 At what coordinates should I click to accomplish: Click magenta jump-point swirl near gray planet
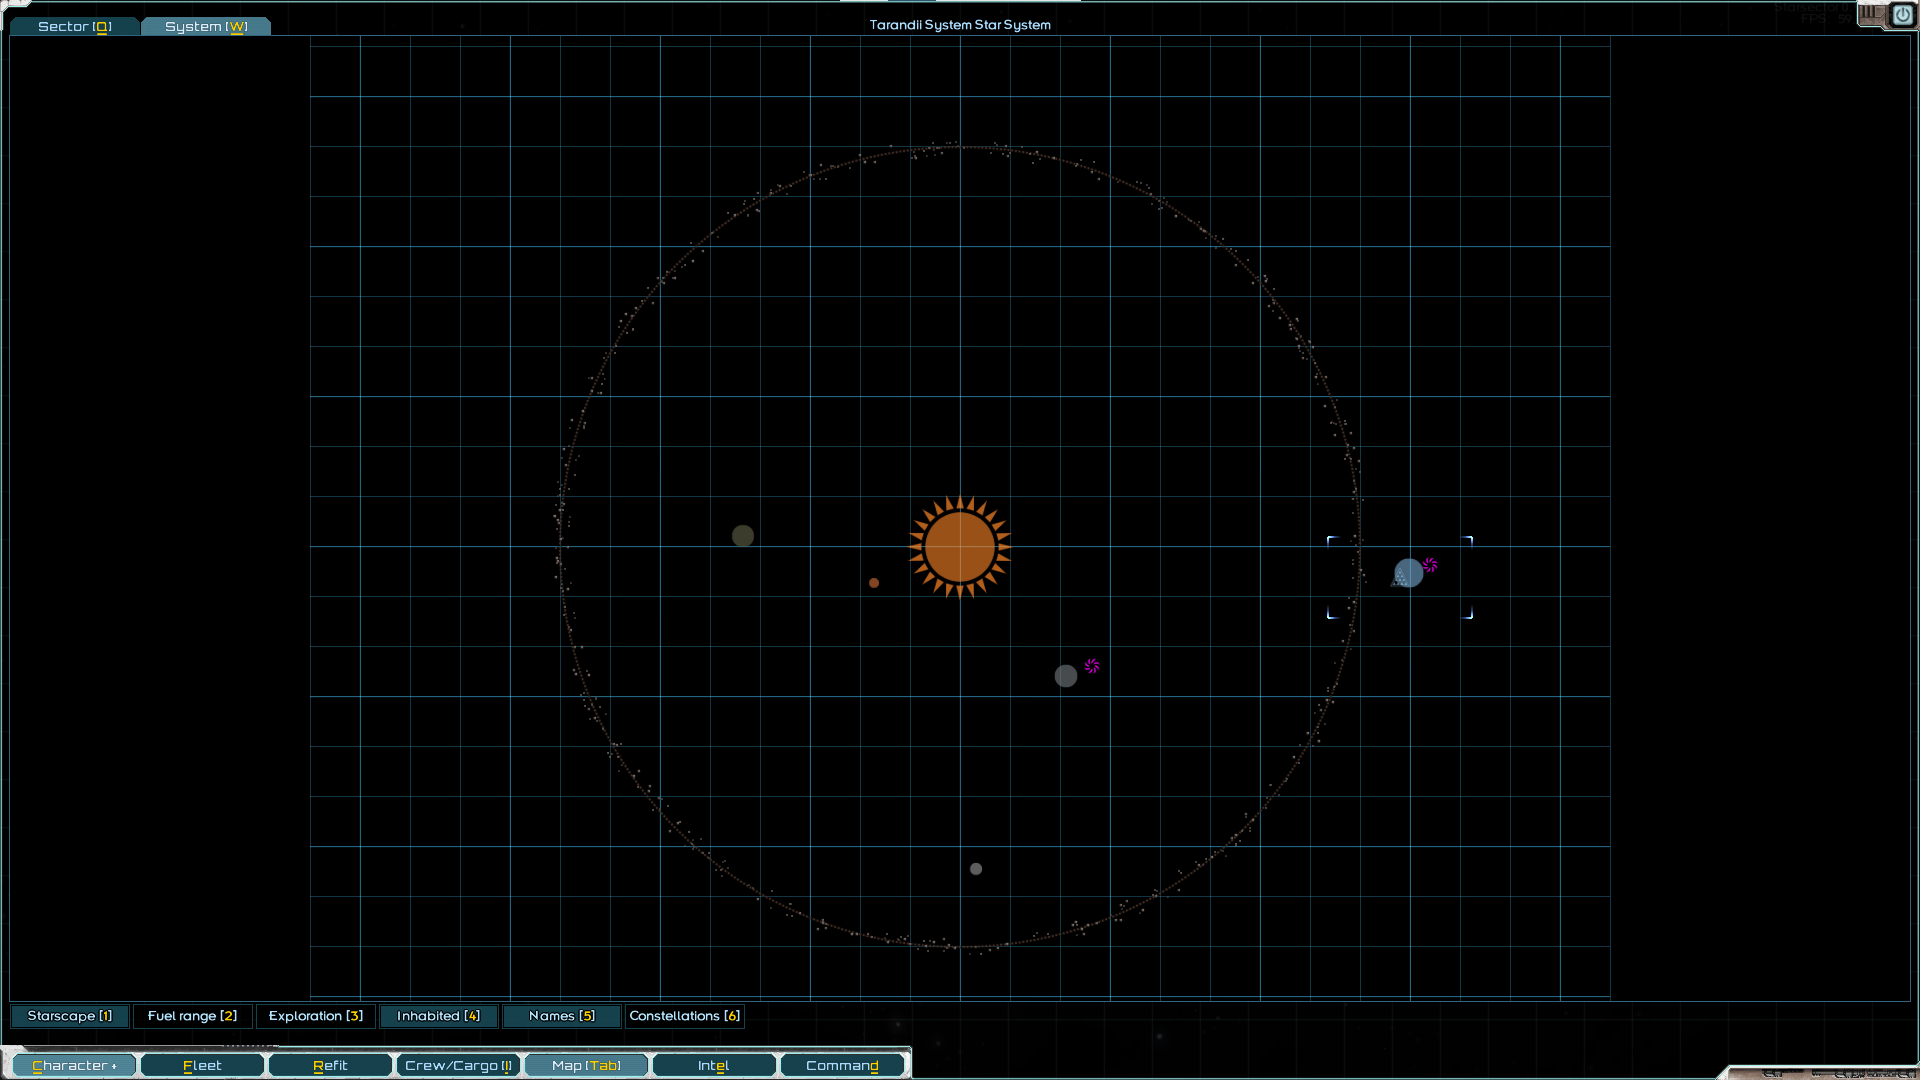pos(1092,666)
